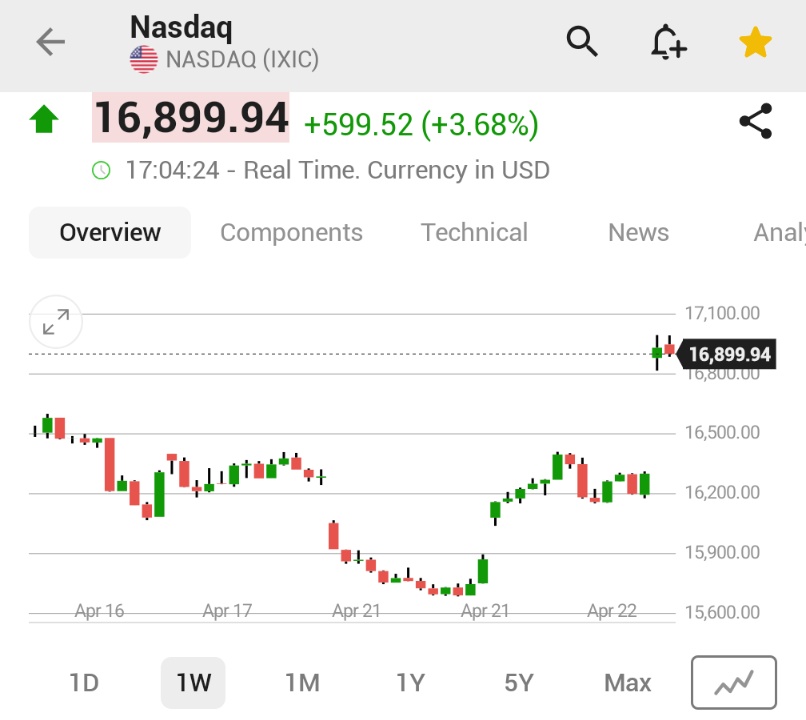Toggle the yellow favorite star
806x720 pixels.
tap(755, 42)
